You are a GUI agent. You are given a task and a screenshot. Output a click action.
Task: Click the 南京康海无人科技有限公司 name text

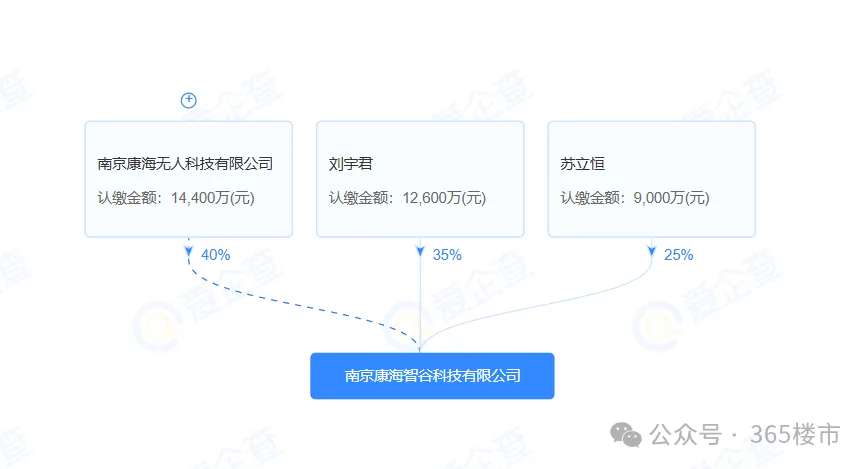click(185, 164)
